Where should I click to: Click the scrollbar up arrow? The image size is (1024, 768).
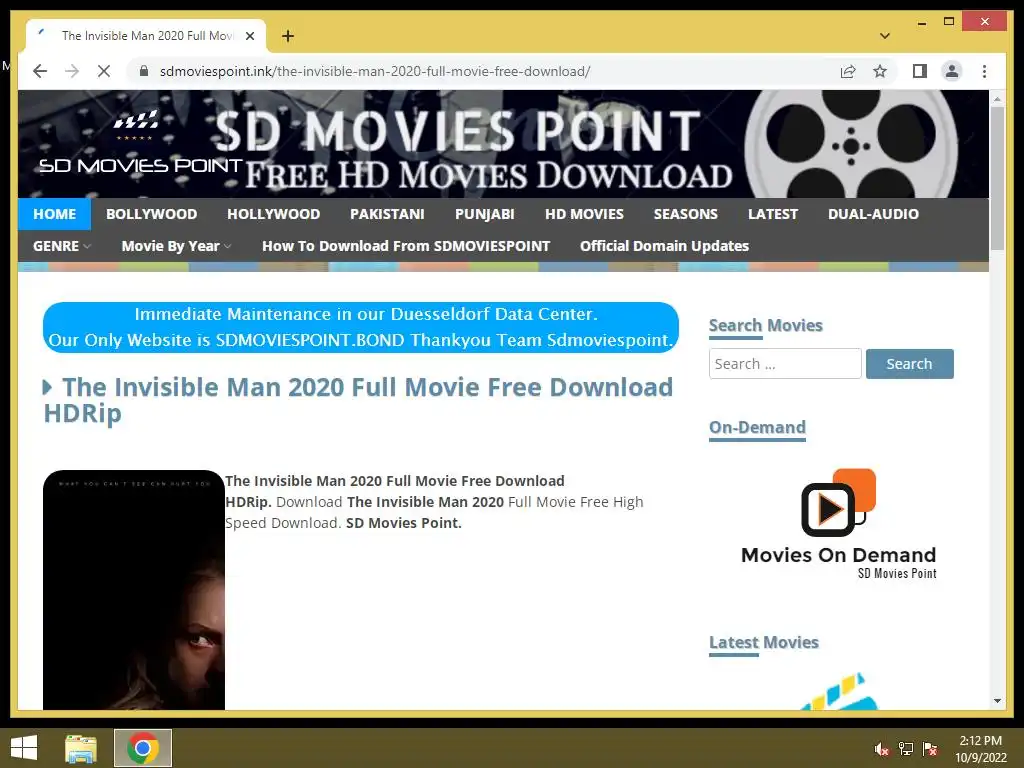click(997, 99)
